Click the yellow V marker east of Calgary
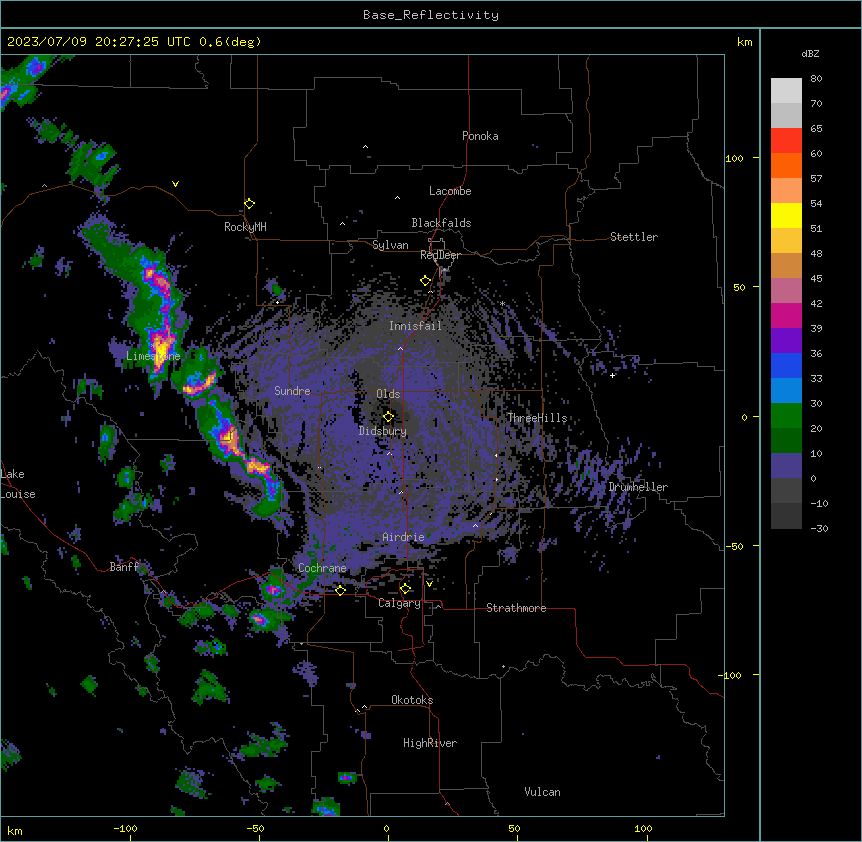Viewport: 862px width, 842px height. pos(429,584)
